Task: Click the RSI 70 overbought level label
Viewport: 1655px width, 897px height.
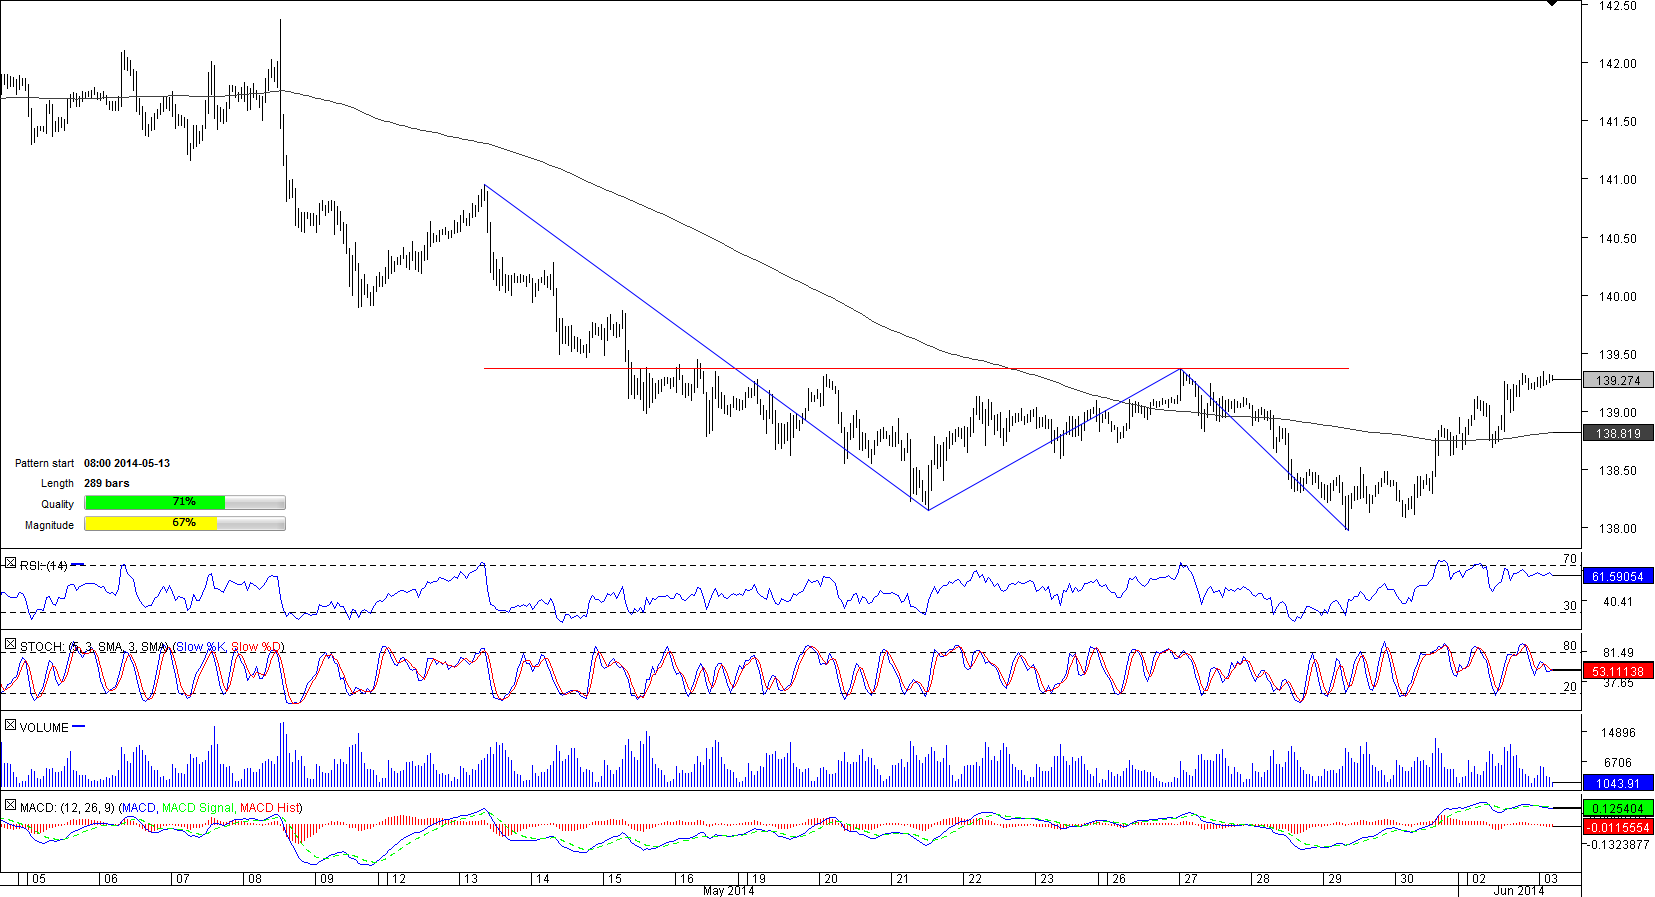Action: tap(1569, 559)
